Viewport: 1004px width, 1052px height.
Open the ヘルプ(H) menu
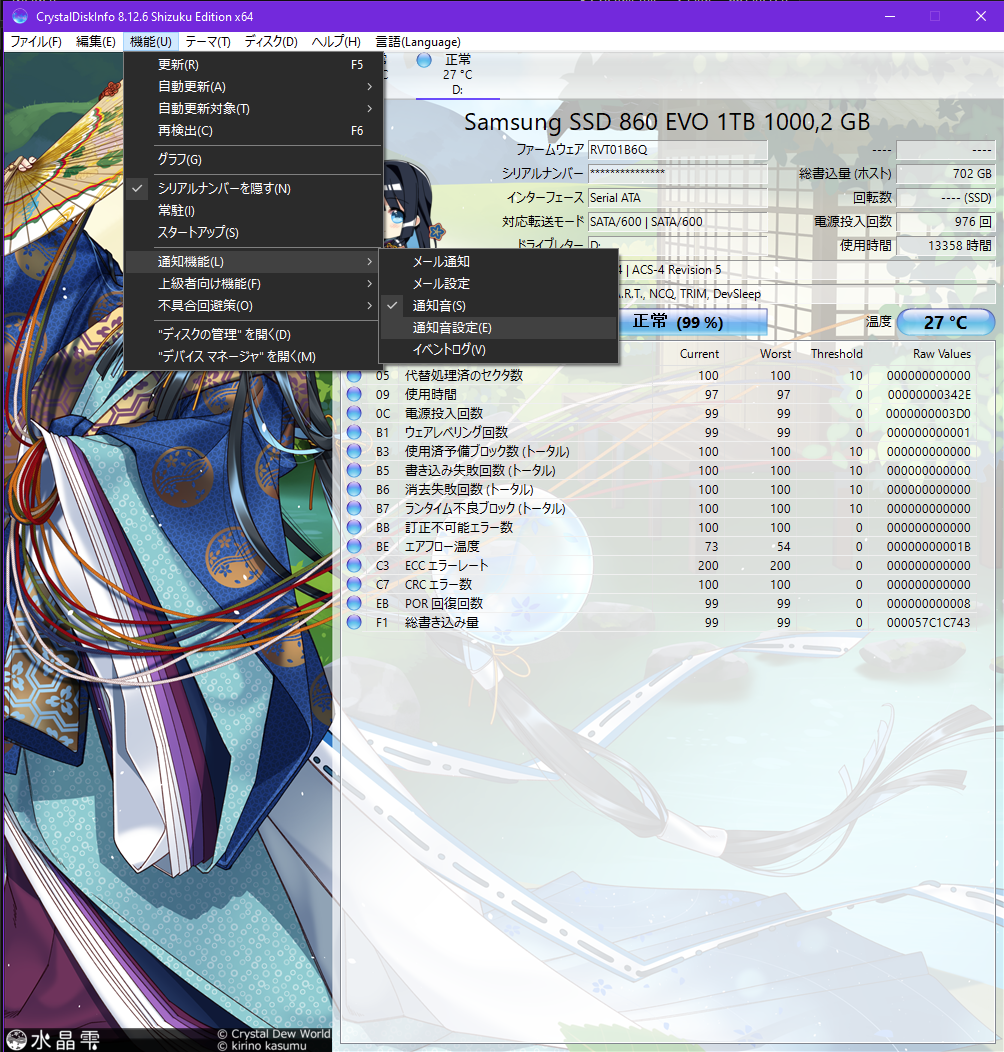pyautogui.click(x=336, y=42)
